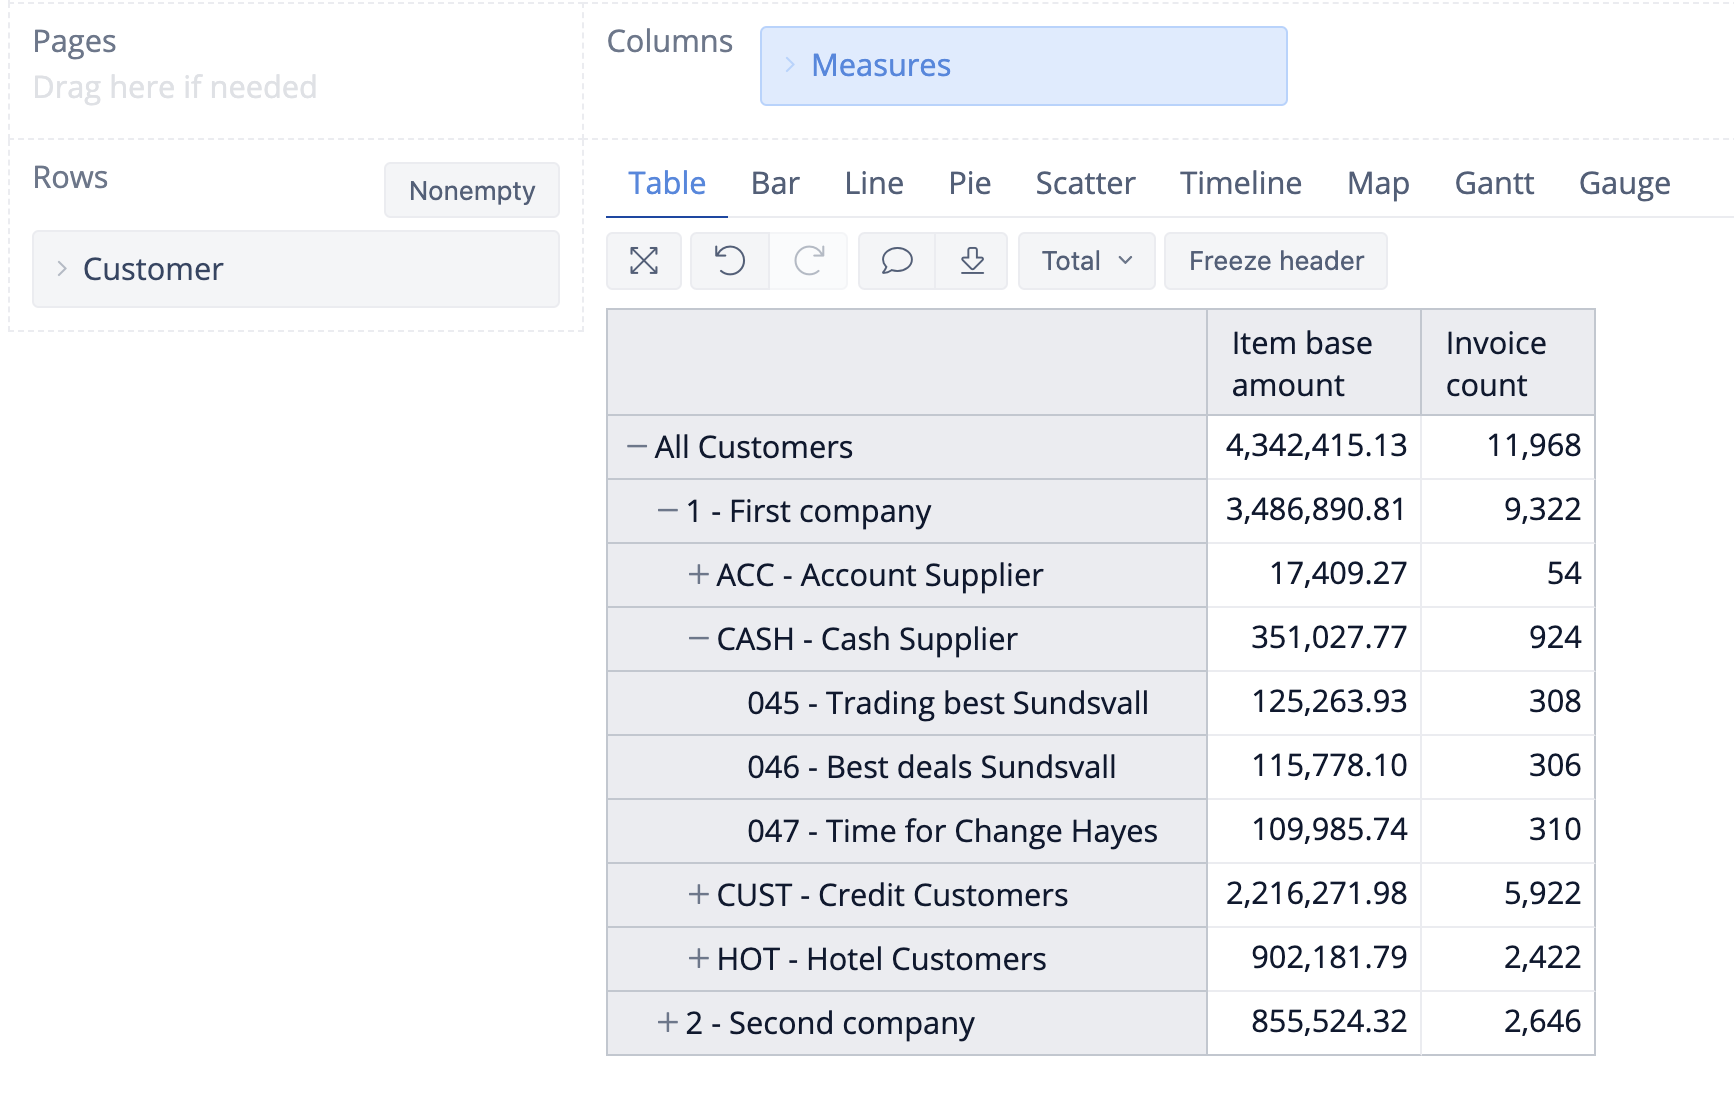Expand the 2 - Second company row
This screenshot has height=1098, width=1734.
tap(667, 1023)
